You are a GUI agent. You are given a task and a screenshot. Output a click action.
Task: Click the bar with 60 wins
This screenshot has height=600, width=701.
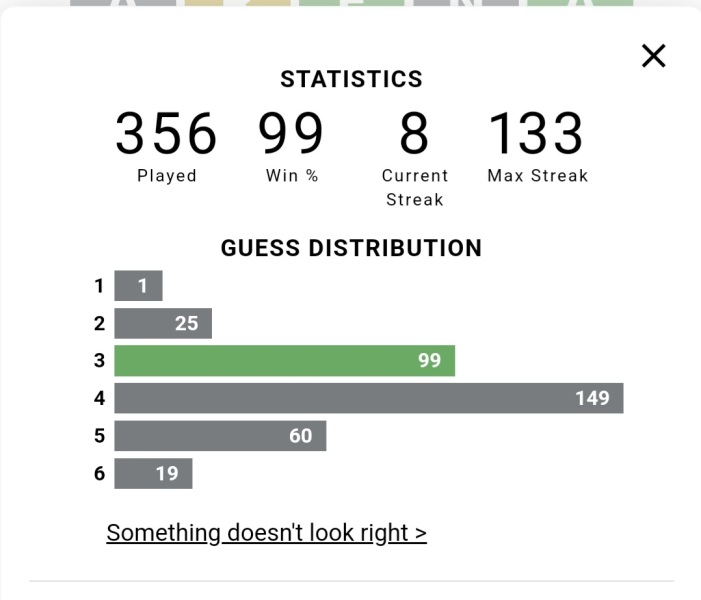(x=220, y=436)
